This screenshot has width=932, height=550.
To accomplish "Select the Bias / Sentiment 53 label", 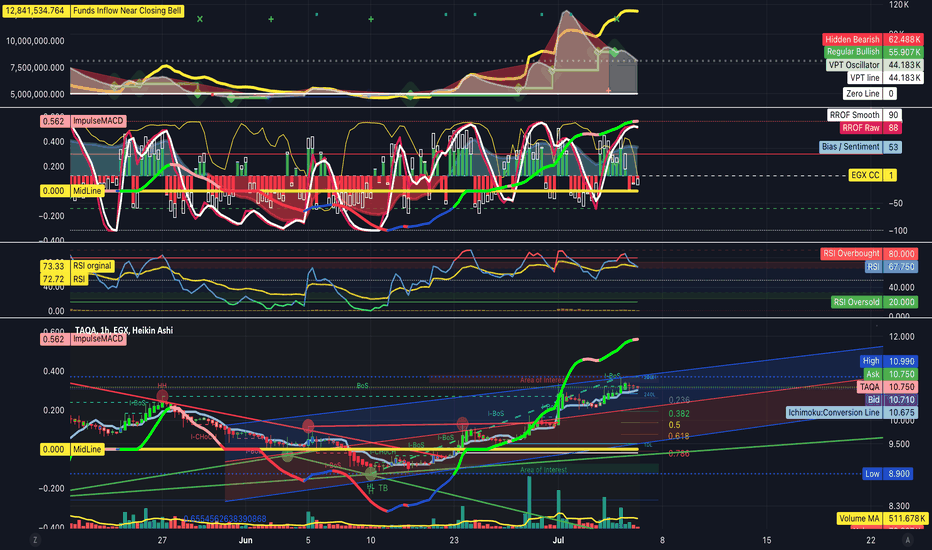I will (860, 147).
